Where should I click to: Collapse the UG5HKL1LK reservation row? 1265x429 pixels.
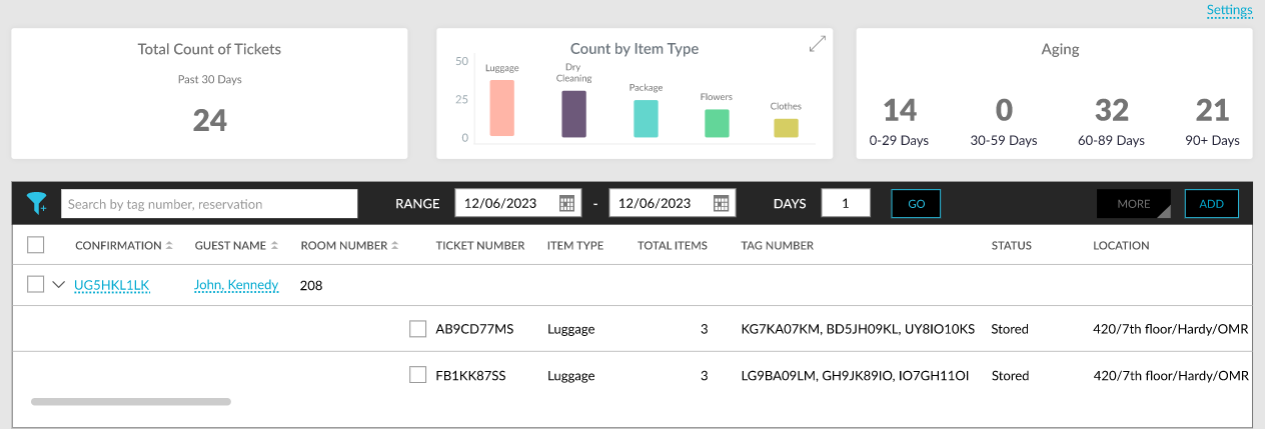pos(59,285)
